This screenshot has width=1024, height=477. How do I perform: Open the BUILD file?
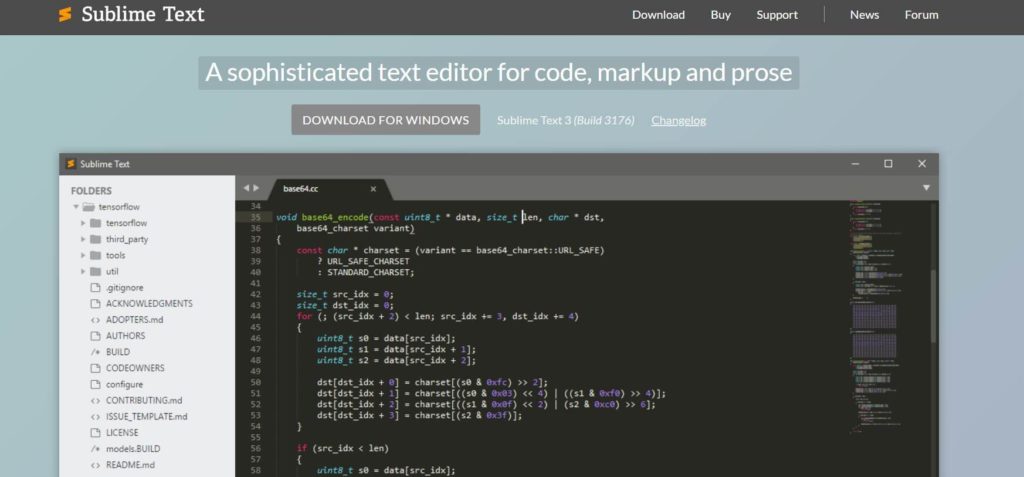tap(118, 352)
